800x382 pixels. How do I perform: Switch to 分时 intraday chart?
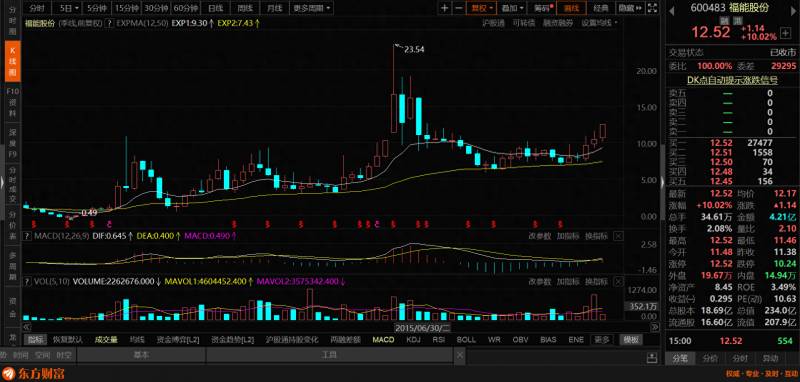[x=37, y=8]
